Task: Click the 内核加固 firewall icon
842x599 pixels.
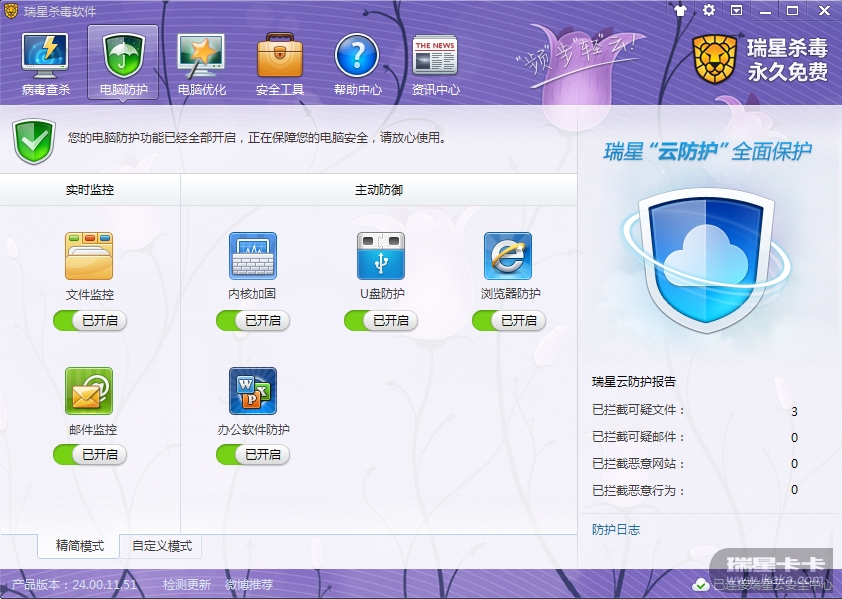Action: [252, 256]
